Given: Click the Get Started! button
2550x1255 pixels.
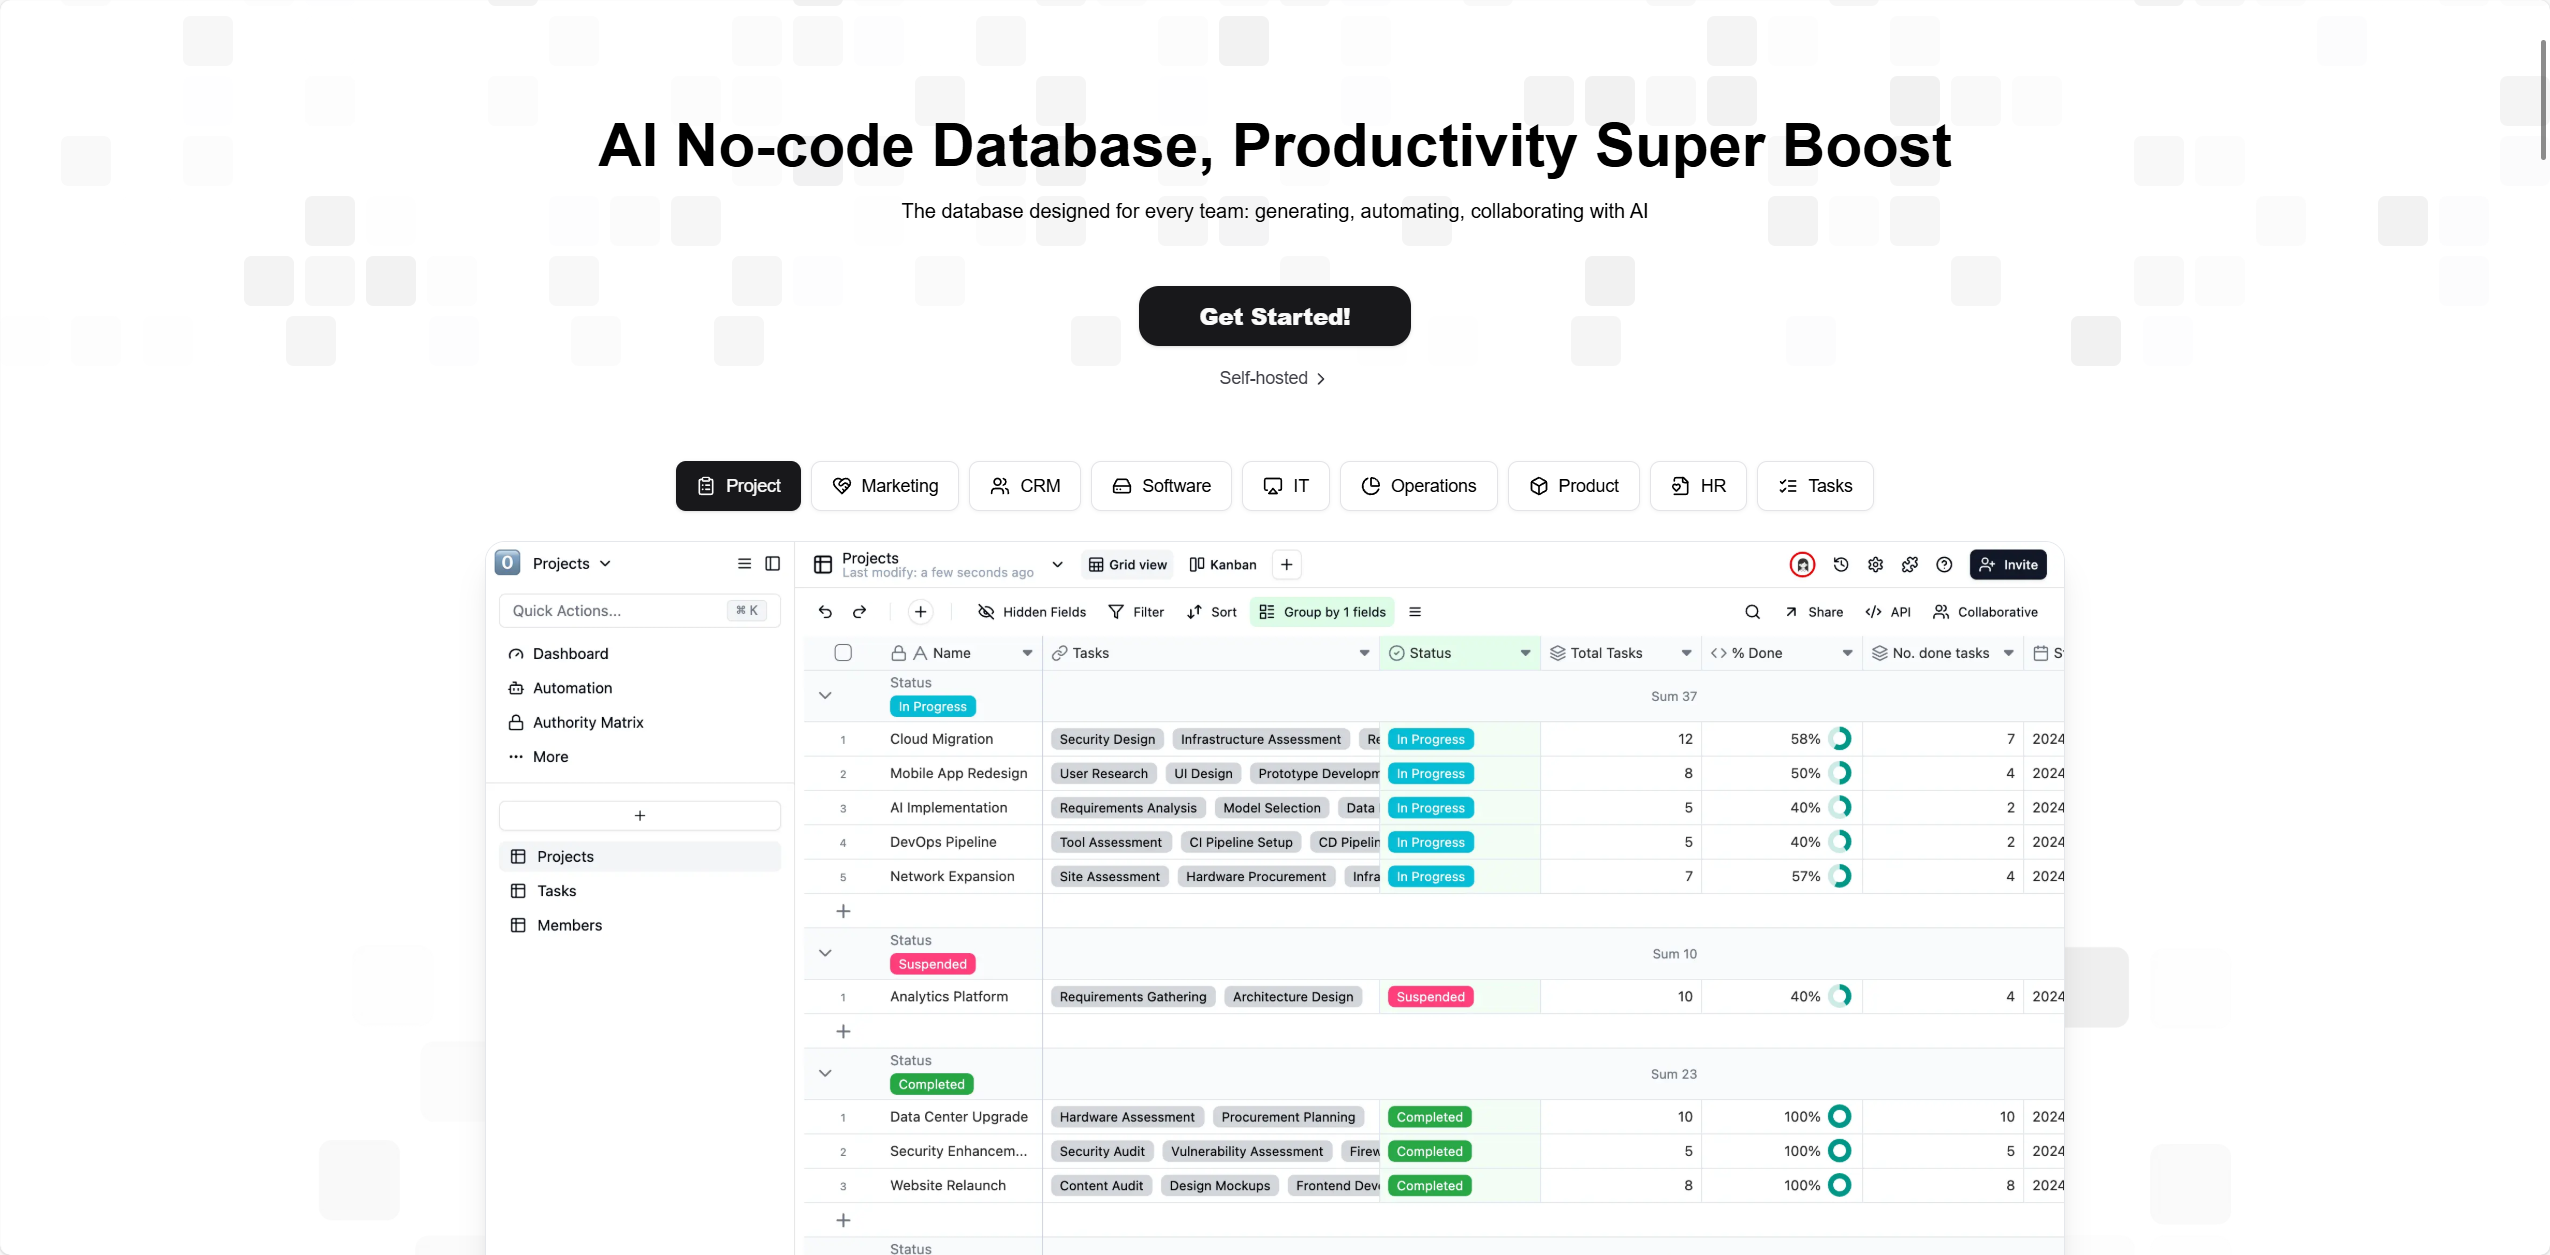Looking at the screenshot, I should [1274, 316].
